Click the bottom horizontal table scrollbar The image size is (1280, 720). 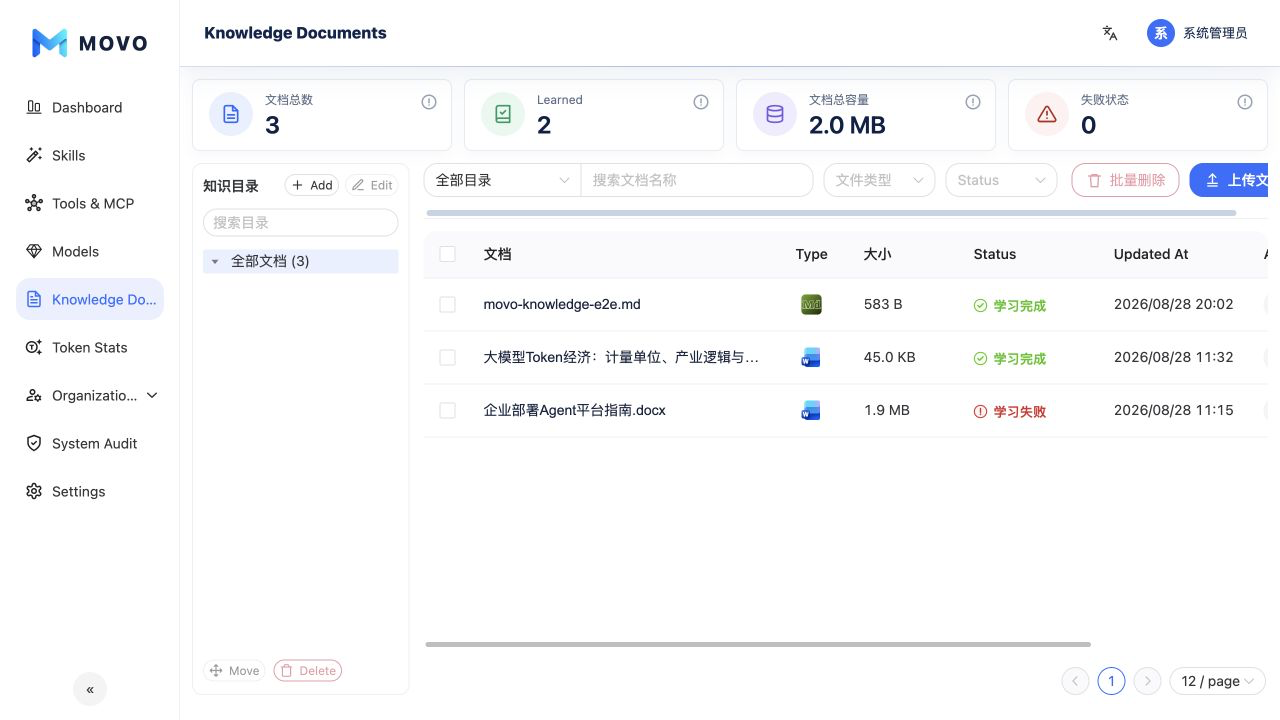coord(758,644)
